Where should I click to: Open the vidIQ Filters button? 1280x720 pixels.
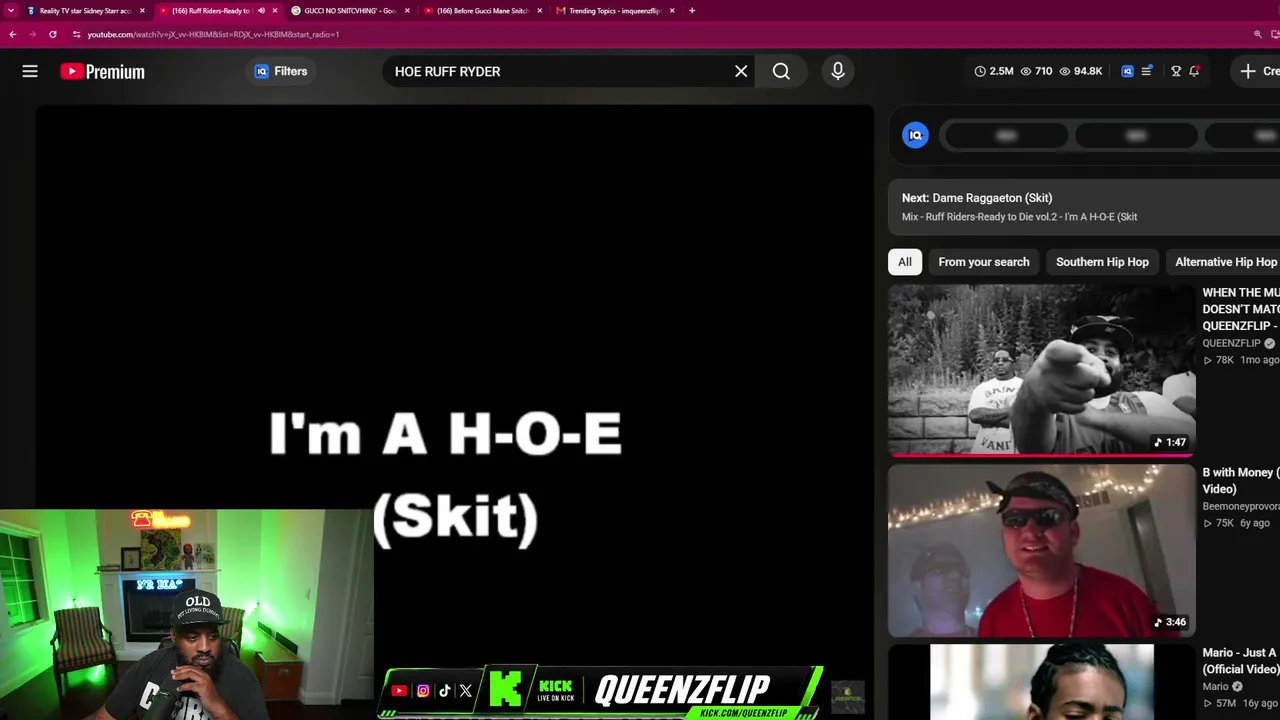pyautogui.click(x=281, y=71)
